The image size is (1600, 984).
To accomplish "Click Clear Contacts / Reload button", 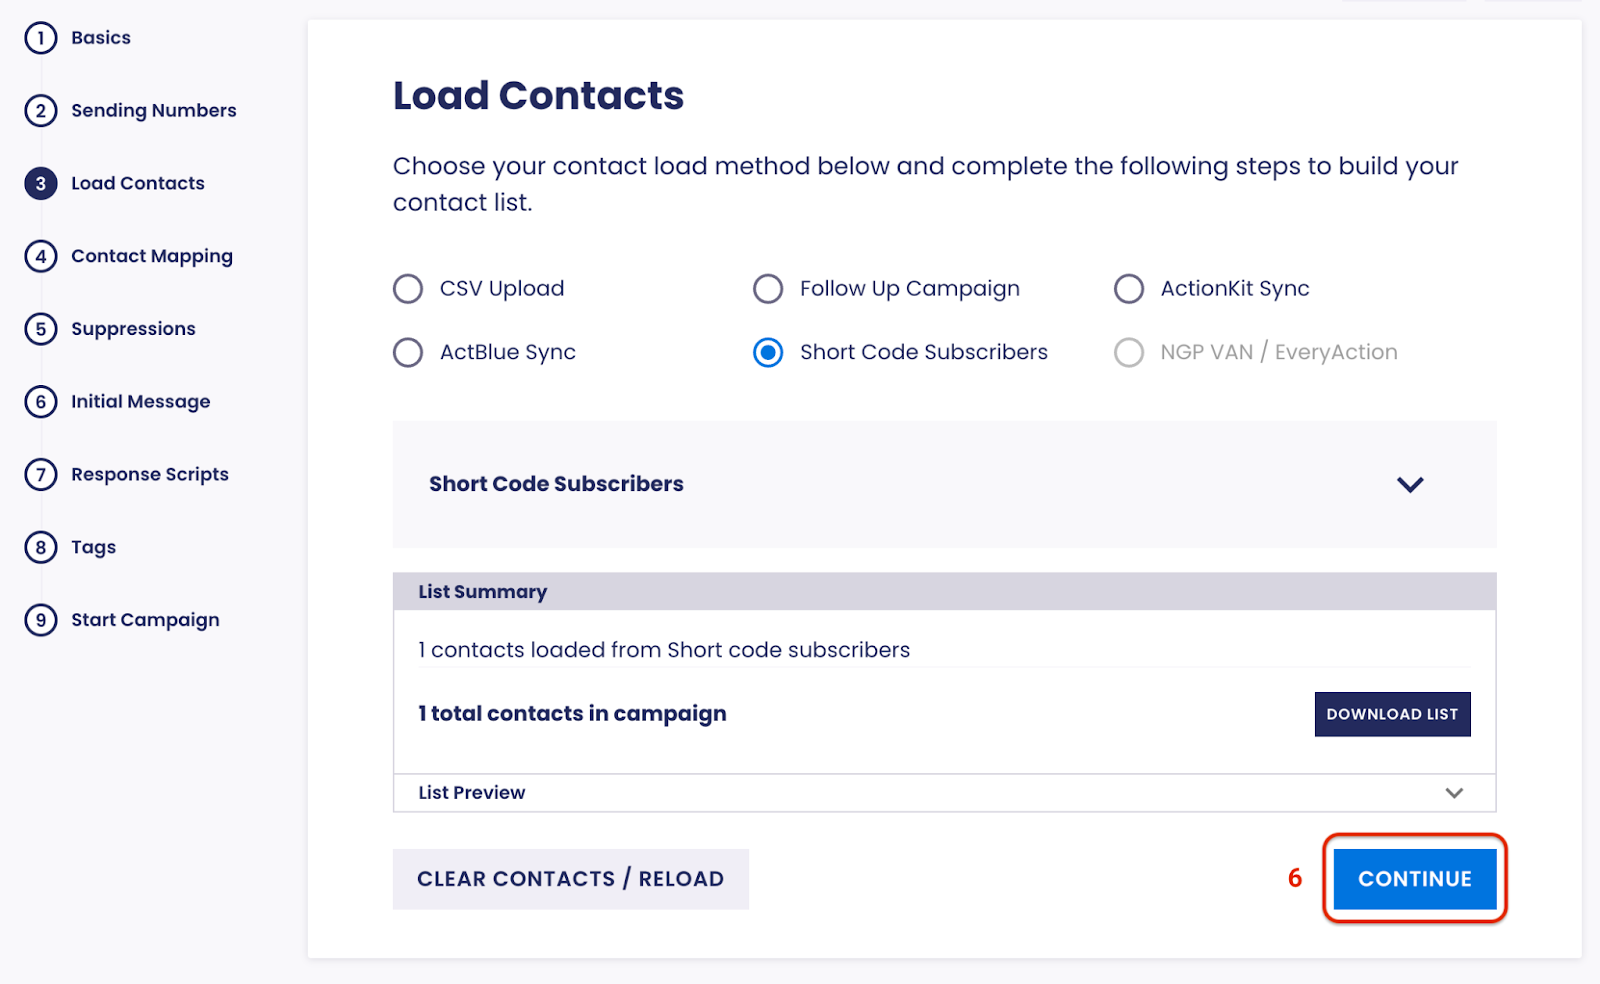I will coord(570,879).
